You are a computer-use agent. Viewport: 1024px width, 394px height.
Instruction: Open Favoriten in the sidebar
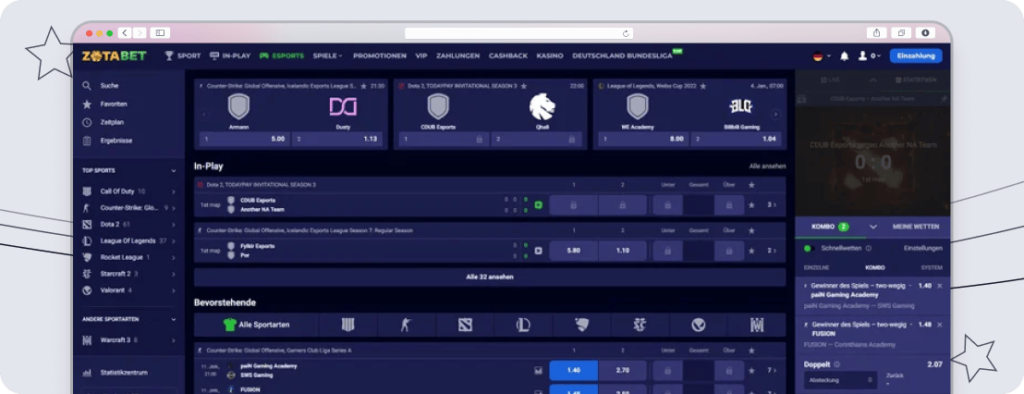tap(113, 104)
